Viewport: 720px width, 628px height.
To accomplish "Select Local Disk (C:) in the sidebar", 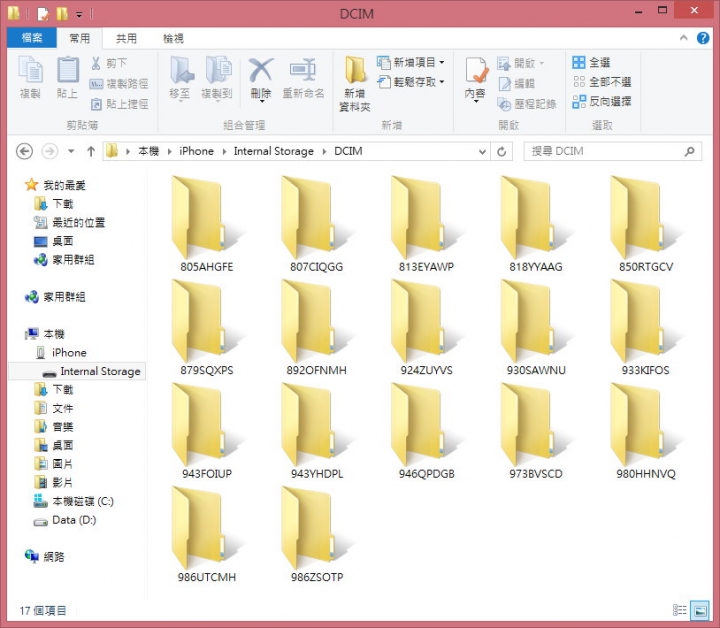I will point(73,501).
